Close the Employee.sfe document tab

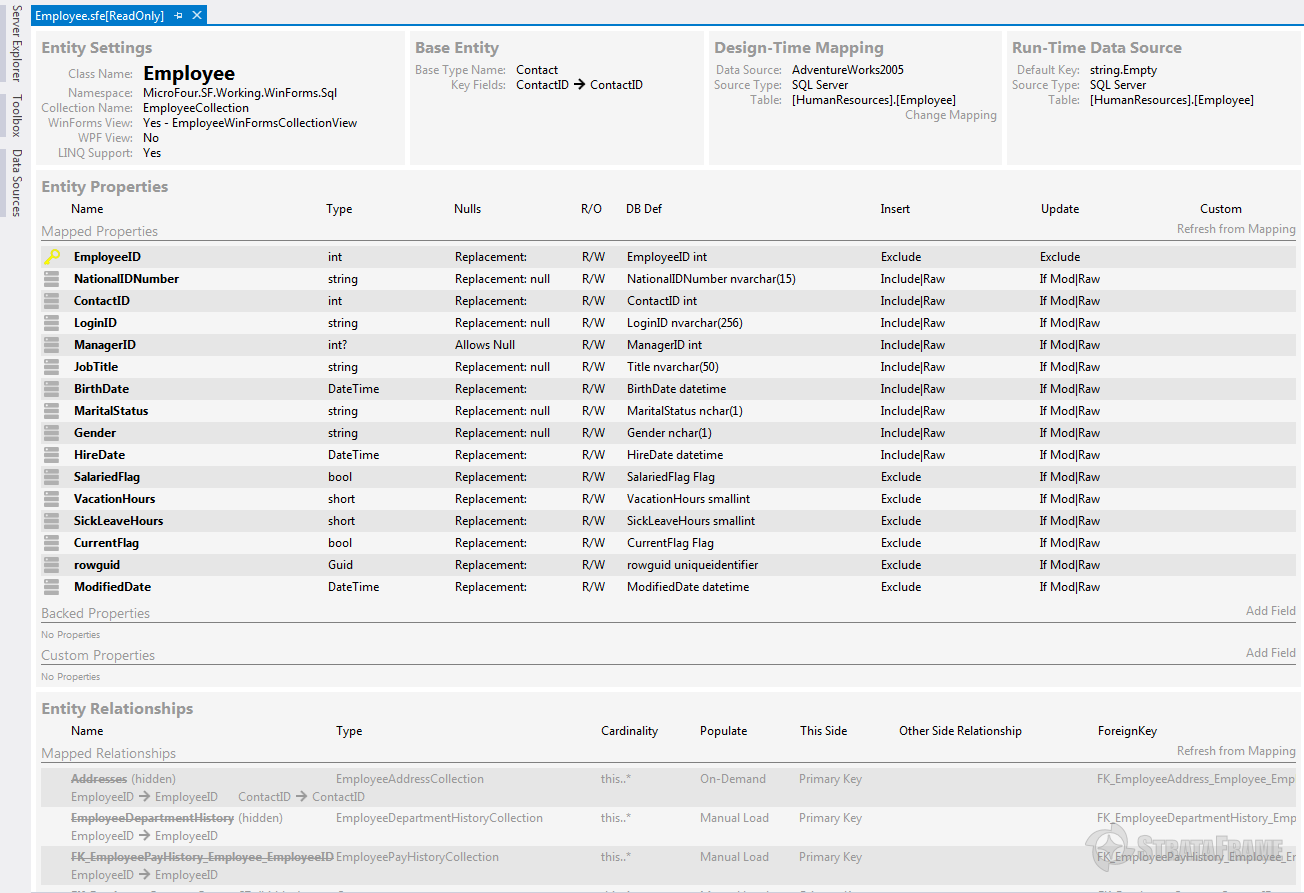click(197, 16)
